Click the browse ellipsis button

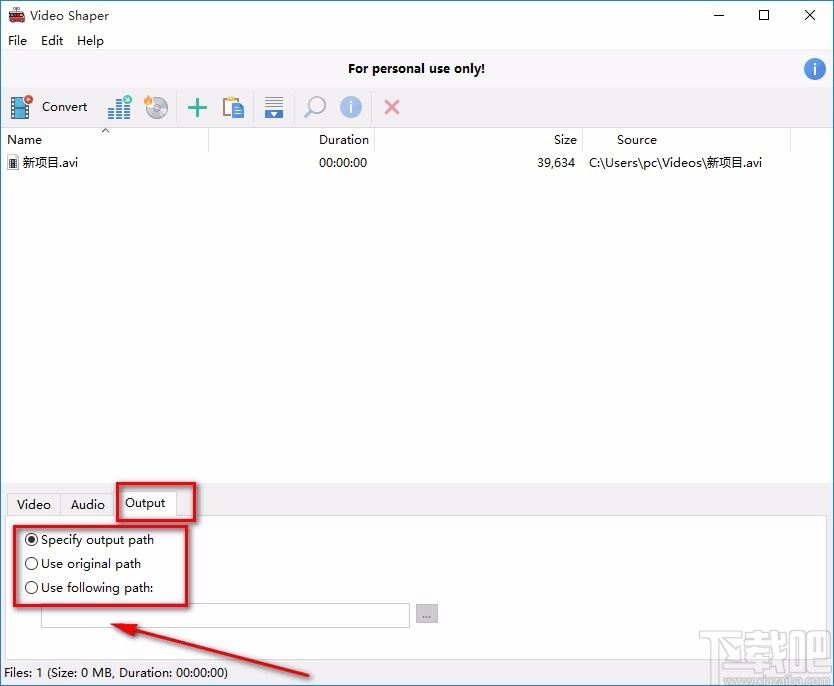pyautogui.click(x=427, y=614)
